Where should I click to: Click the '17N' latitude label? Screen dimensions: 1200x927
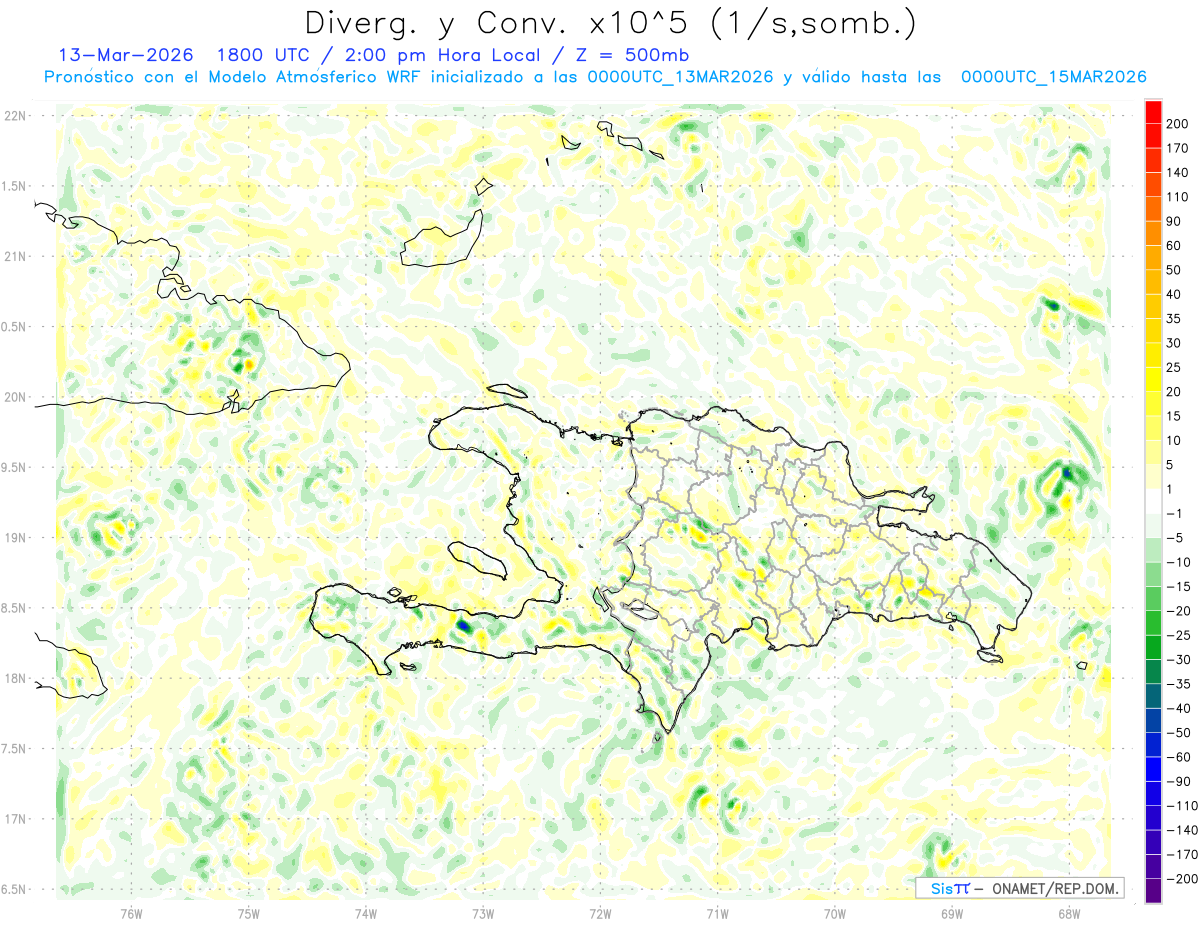15,819
